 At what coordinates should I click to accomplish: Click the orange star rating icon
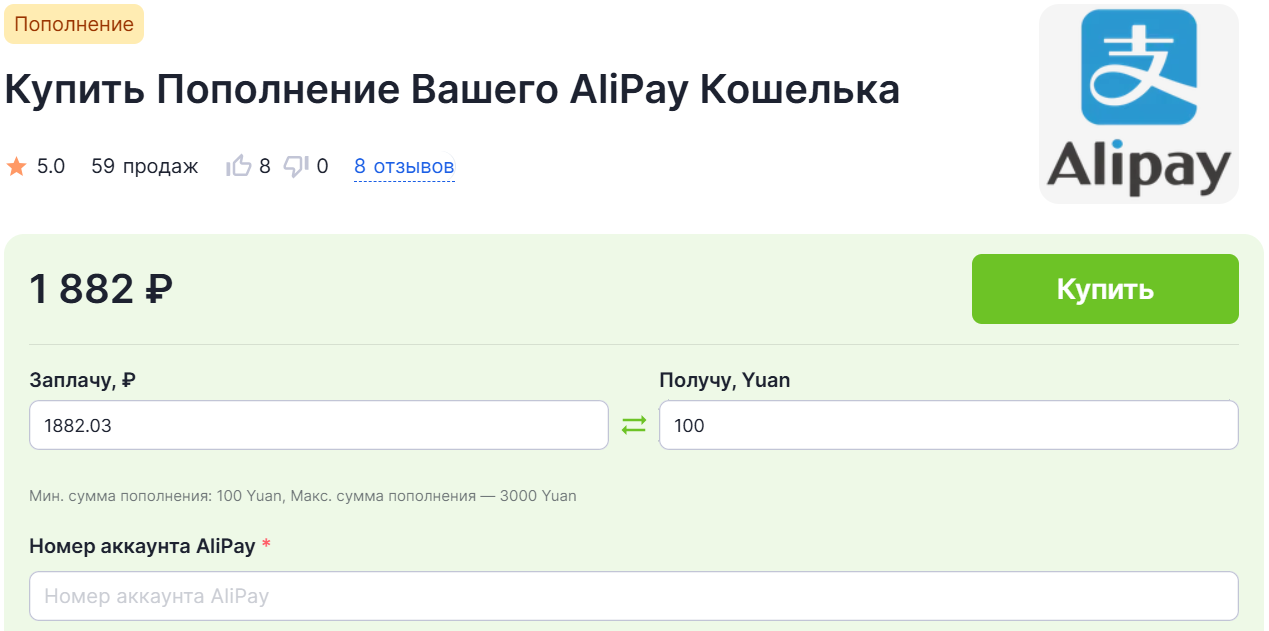click(16, 166)
